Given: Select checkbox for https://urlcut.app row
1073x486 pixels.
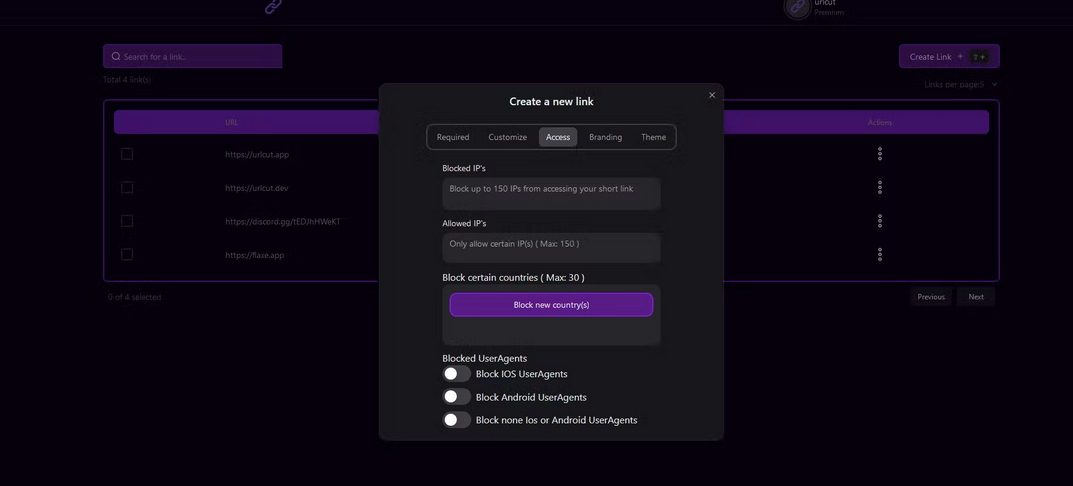Looking at the screenshot, I should click(127, 154).
